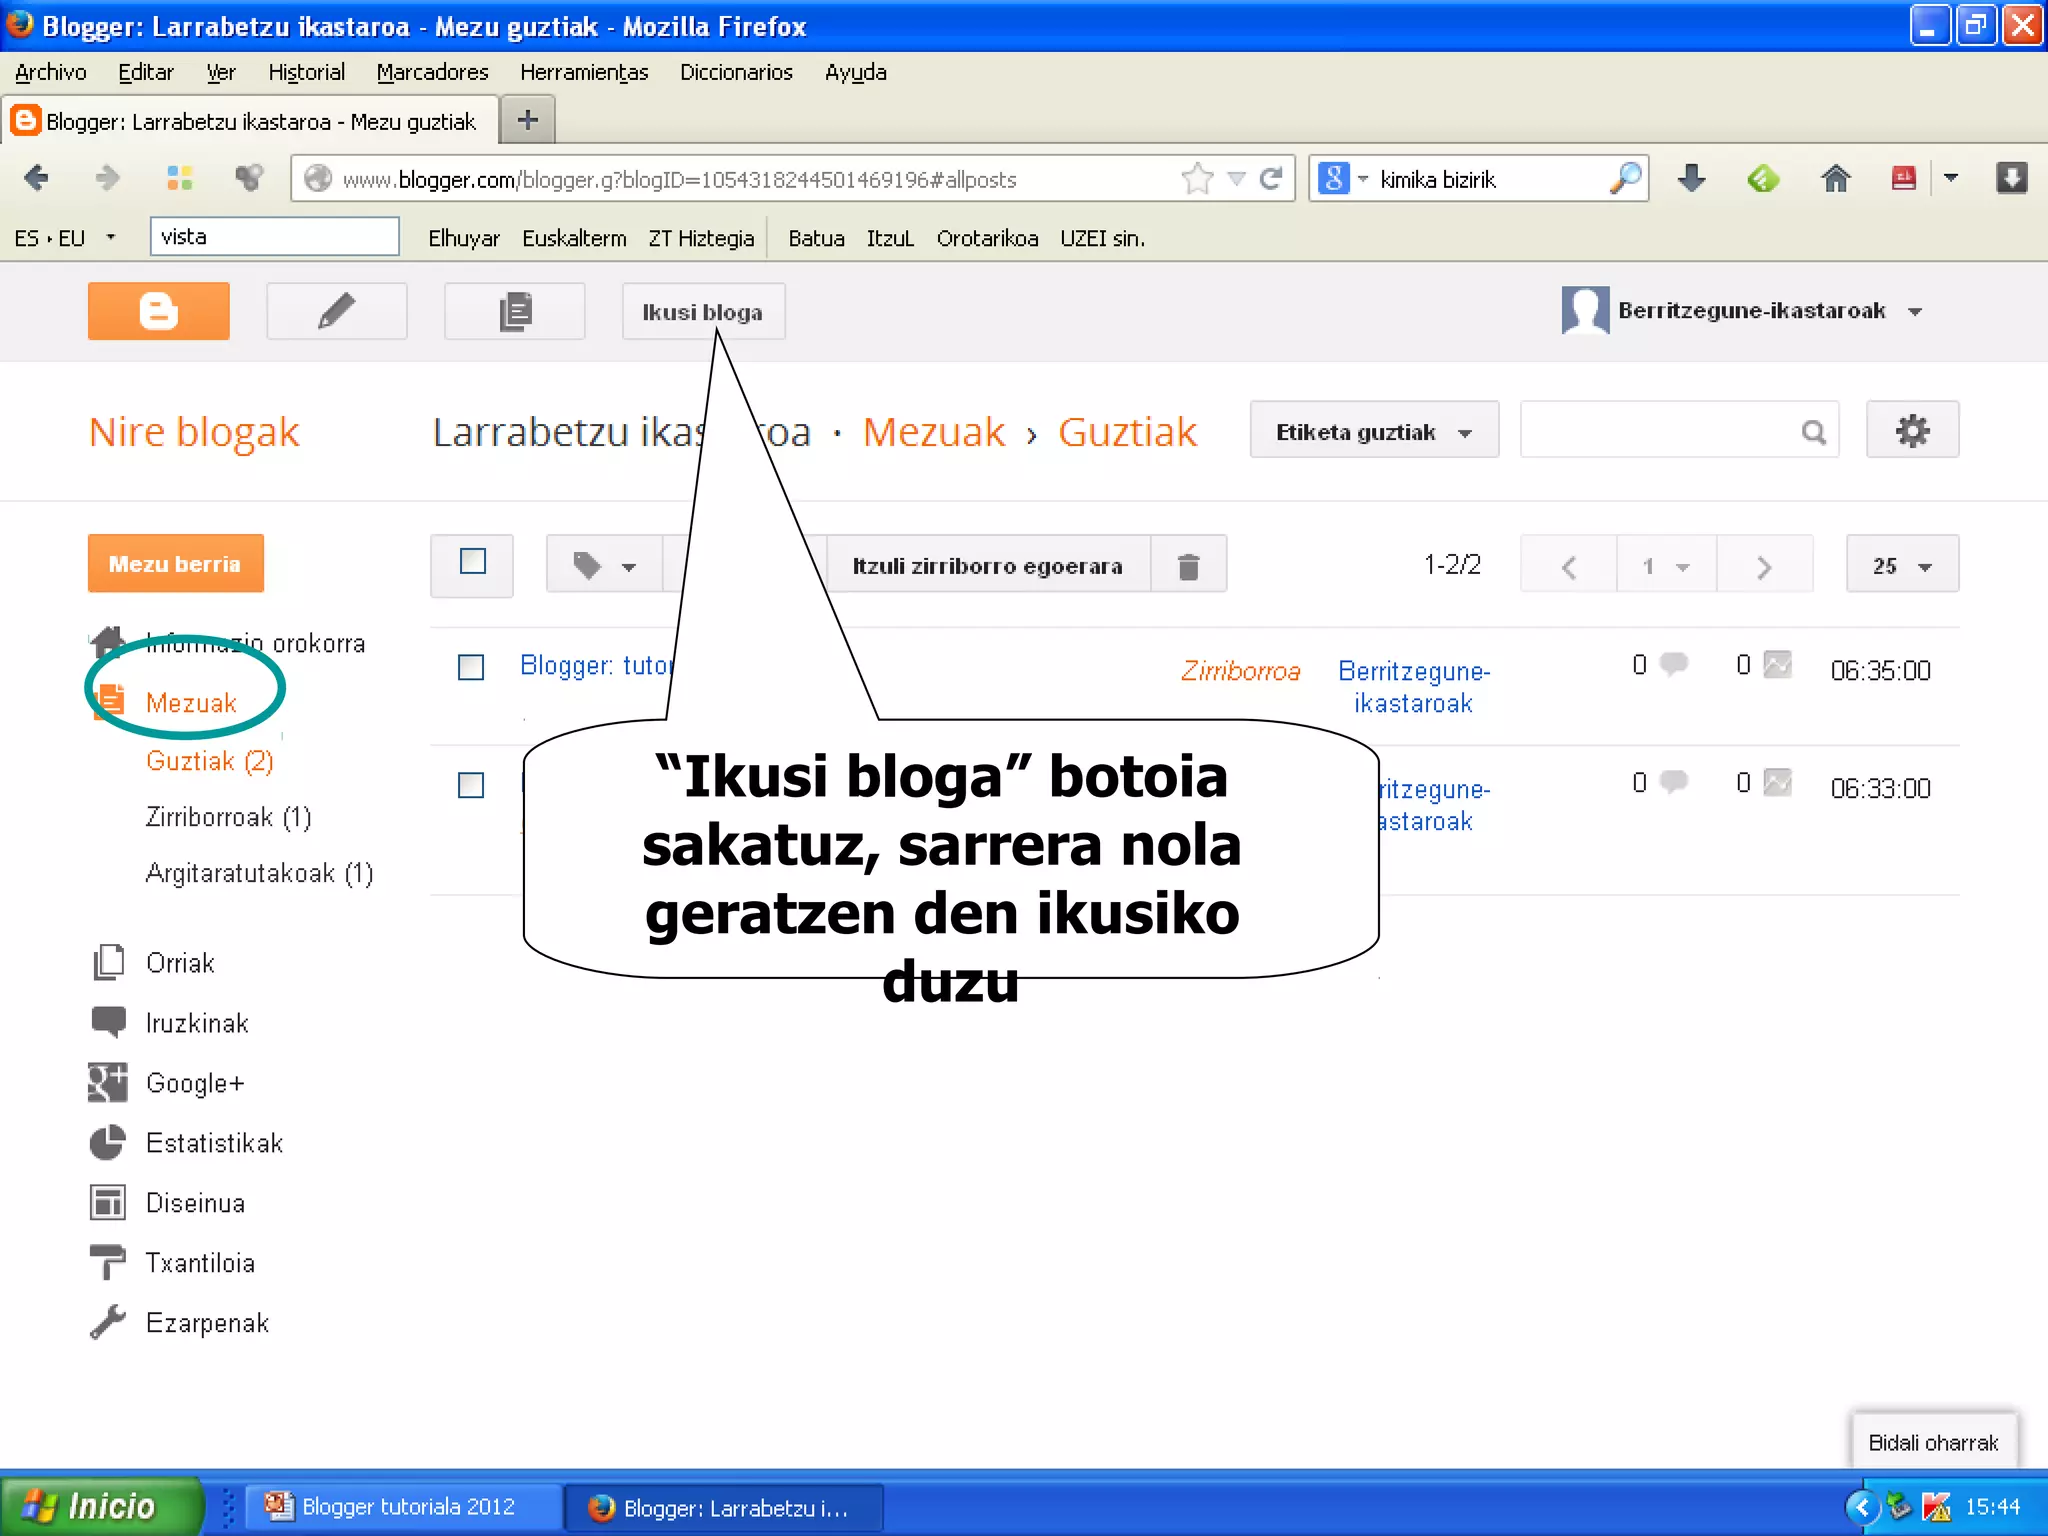This screenshot has width=2048, height=1536.
Task: Check the Blogger tutorial draft post checkbox
Action: click(471, 667)
